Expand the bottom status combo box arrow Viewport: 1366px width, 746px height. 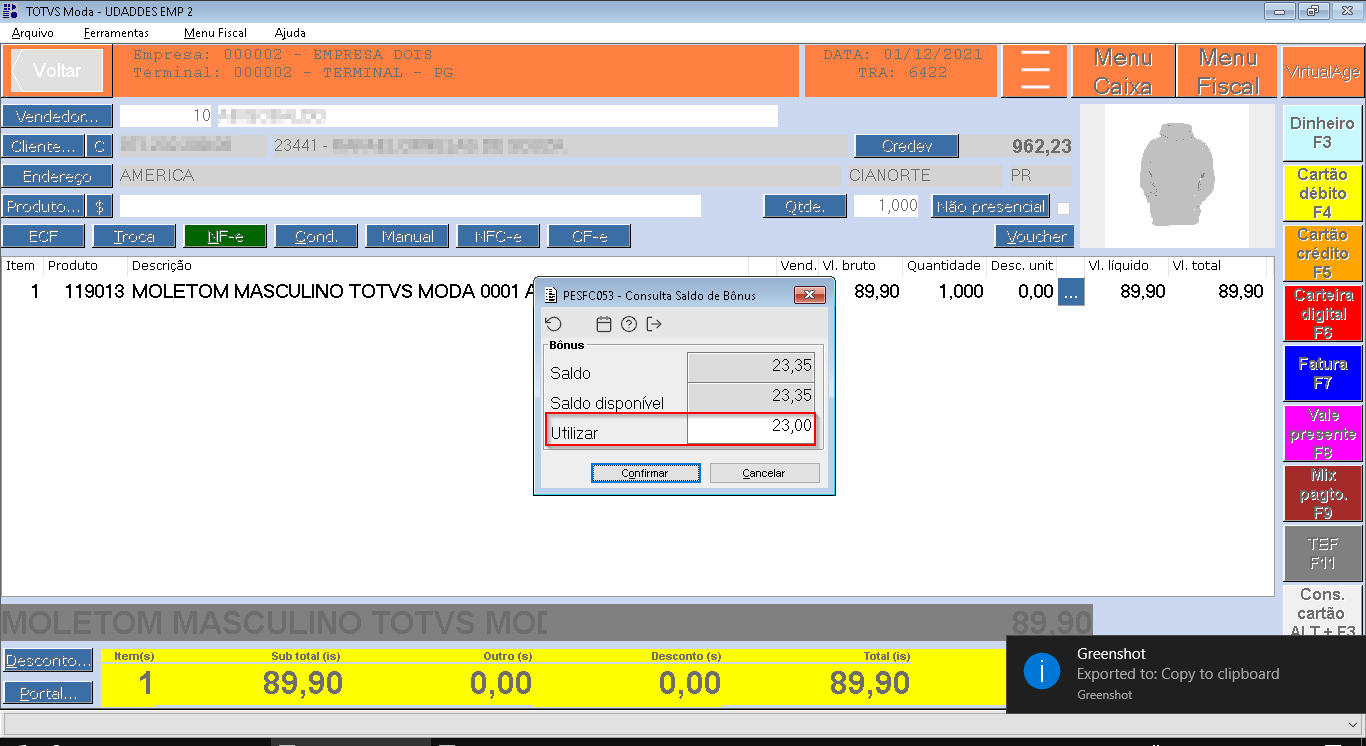click(x=1351, y=723)
